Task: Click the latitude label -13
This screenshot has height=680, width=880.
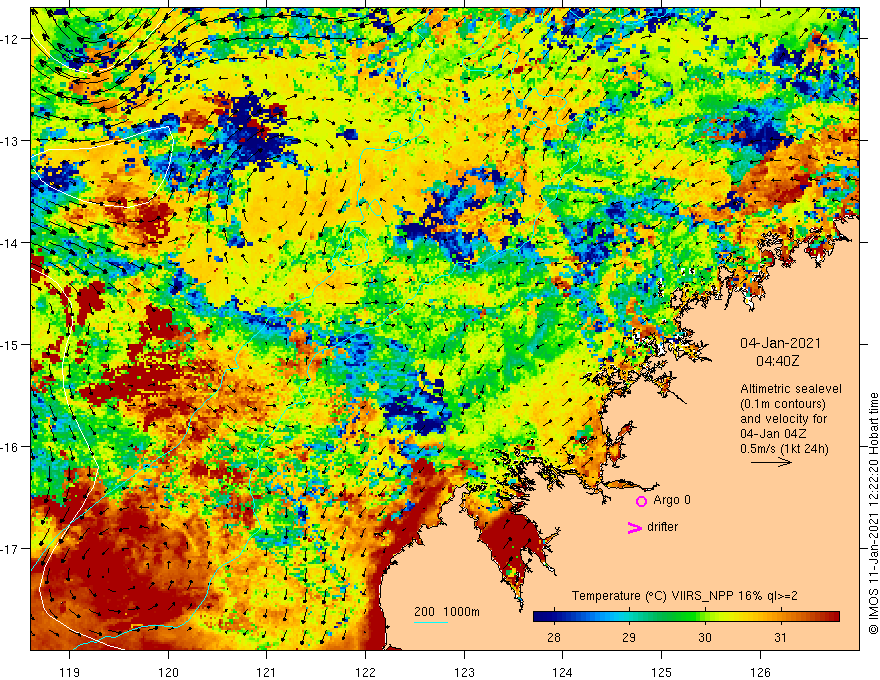Action: coord(11,141)
